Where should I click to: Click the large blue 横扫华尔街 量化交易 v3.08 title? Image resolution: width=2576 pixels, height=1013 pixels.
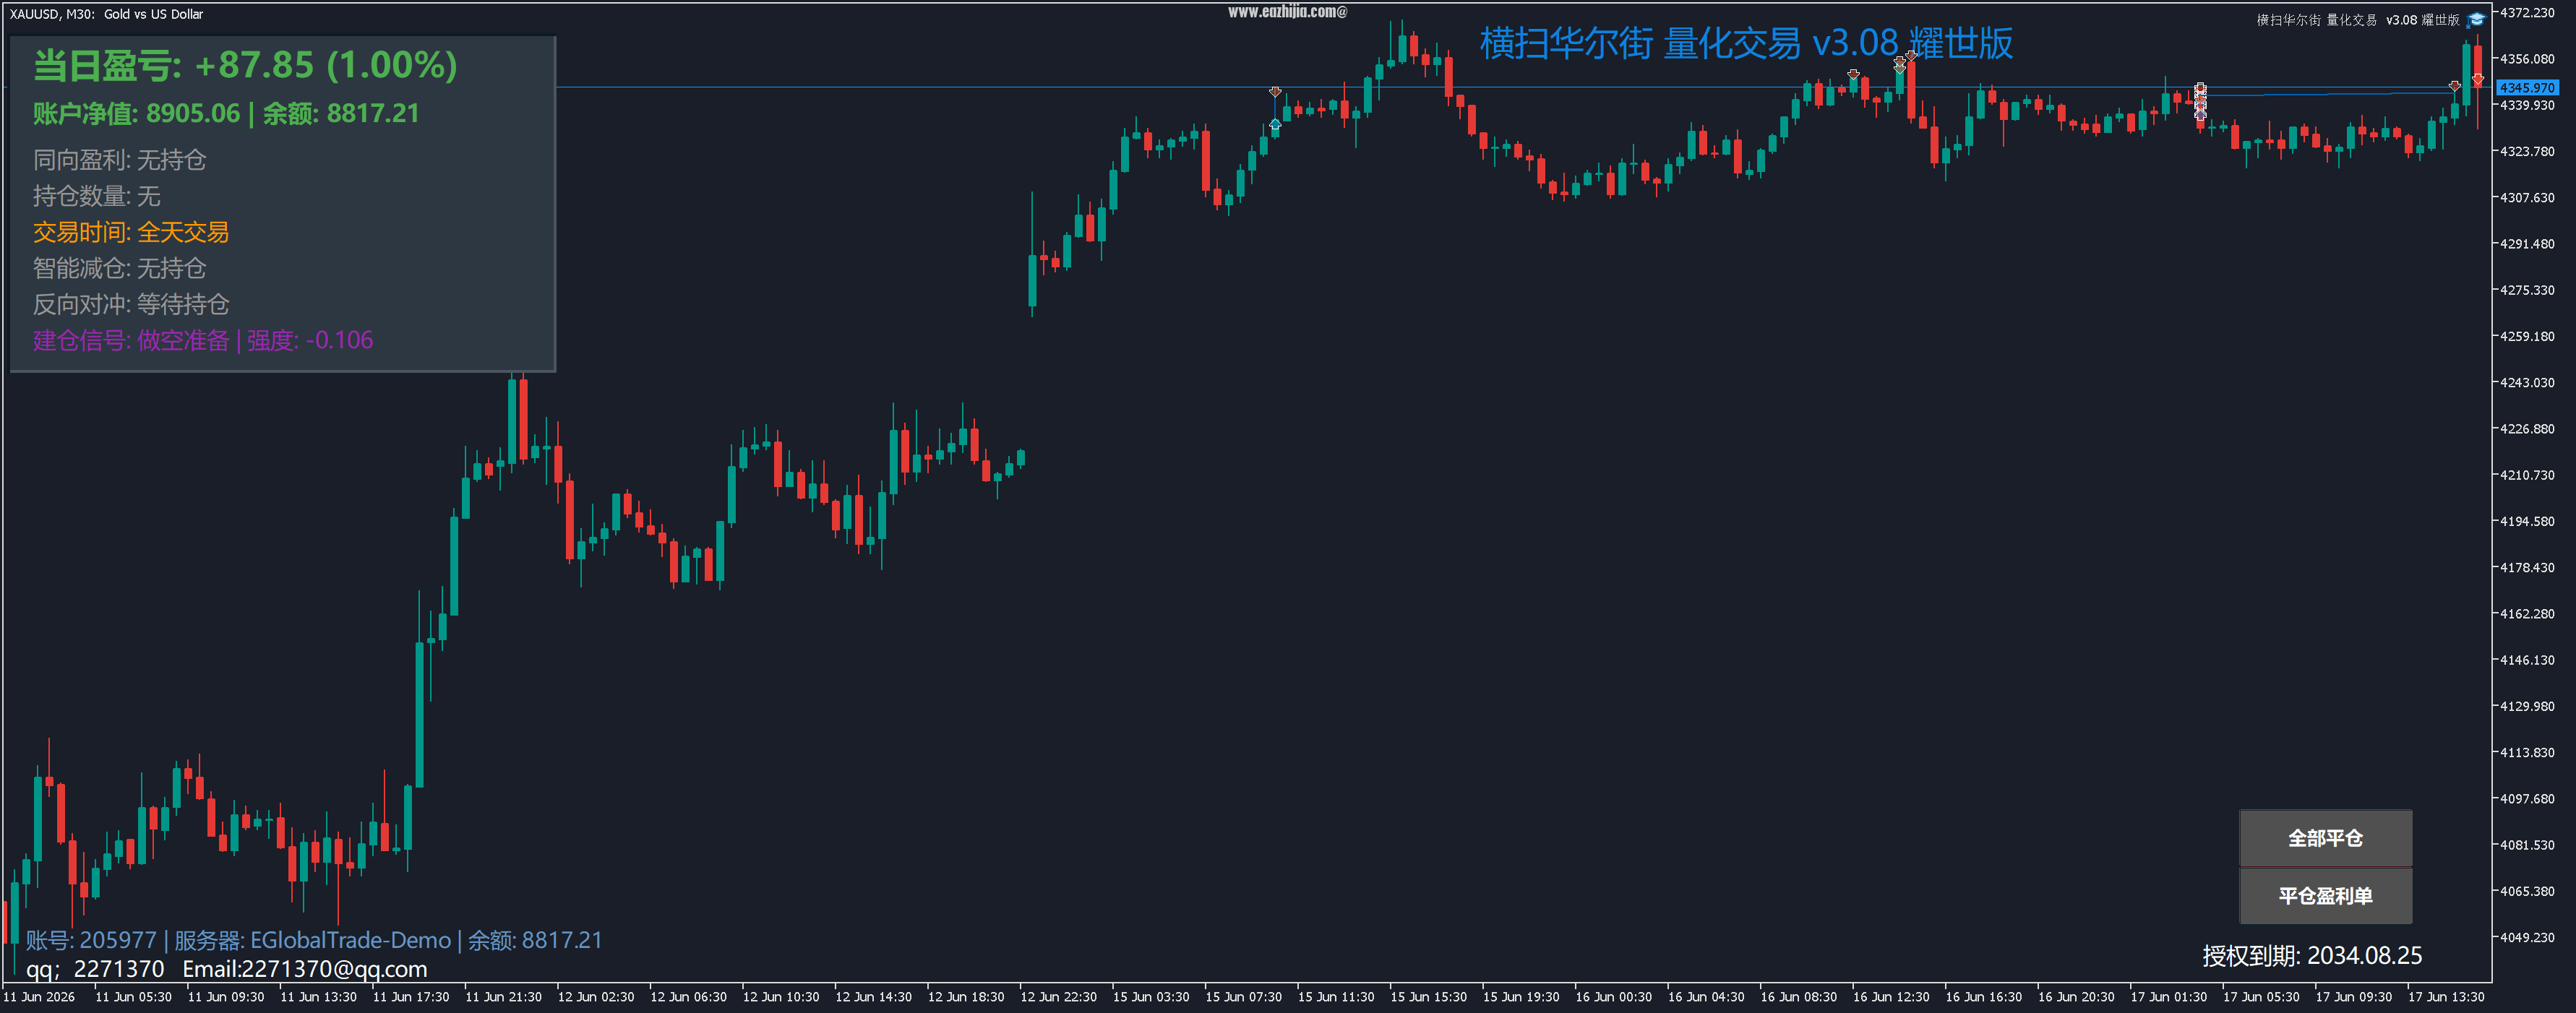coord(1746,43)
